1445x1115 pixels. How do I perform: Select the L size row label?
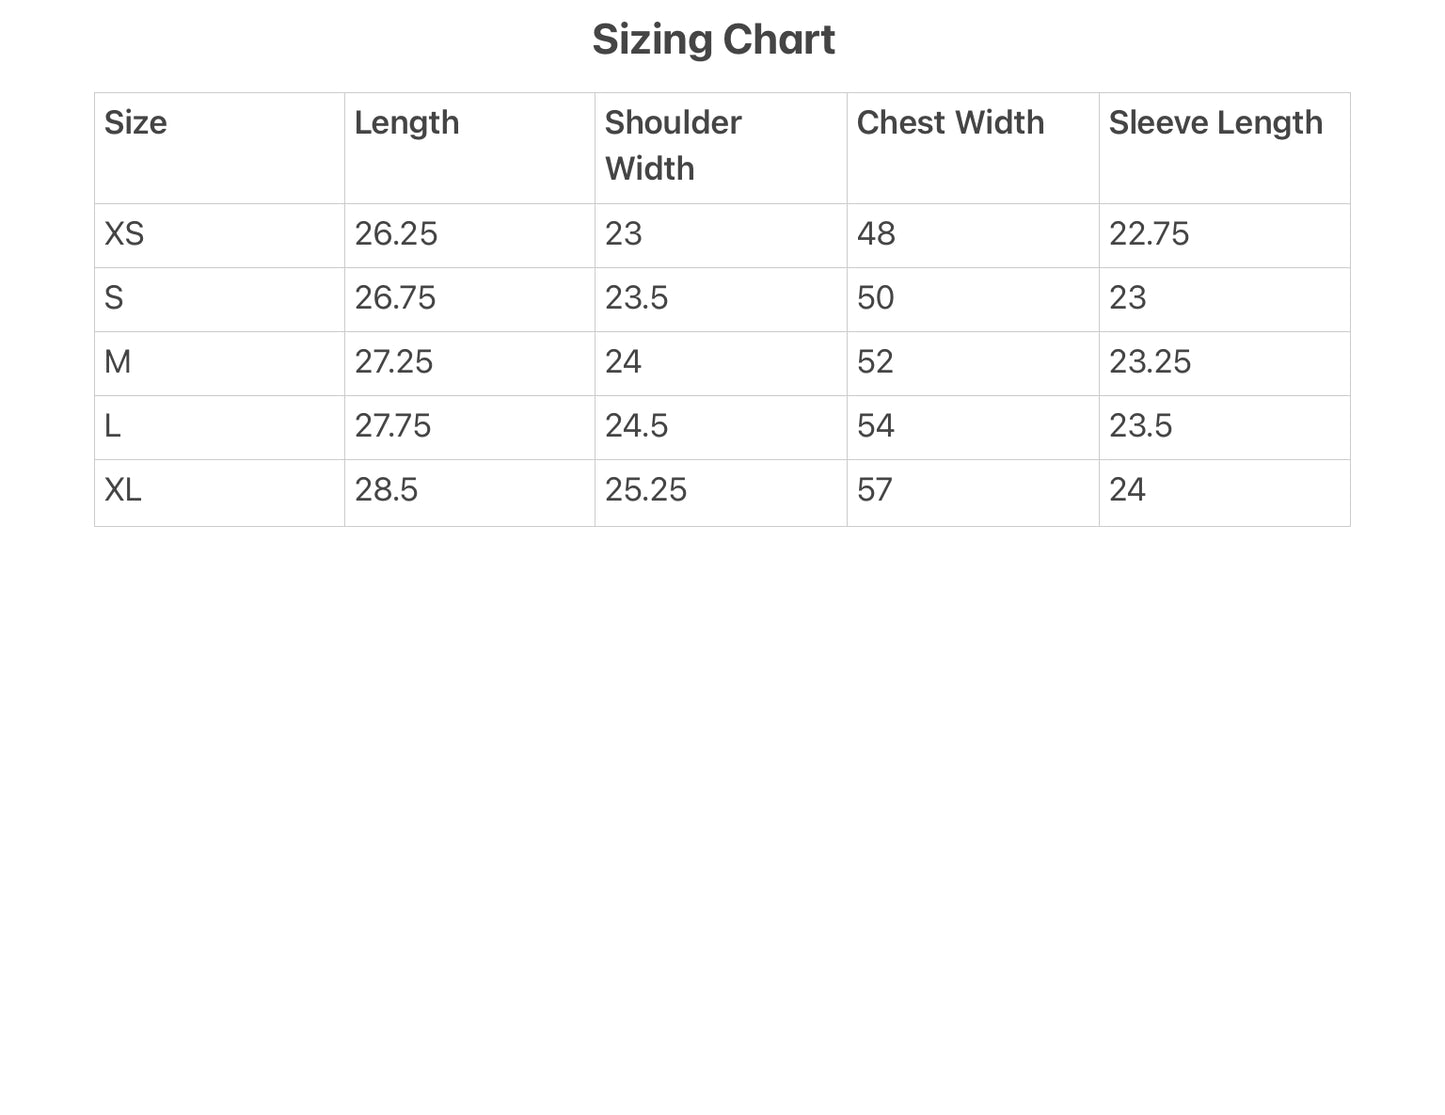pos(112,425)
